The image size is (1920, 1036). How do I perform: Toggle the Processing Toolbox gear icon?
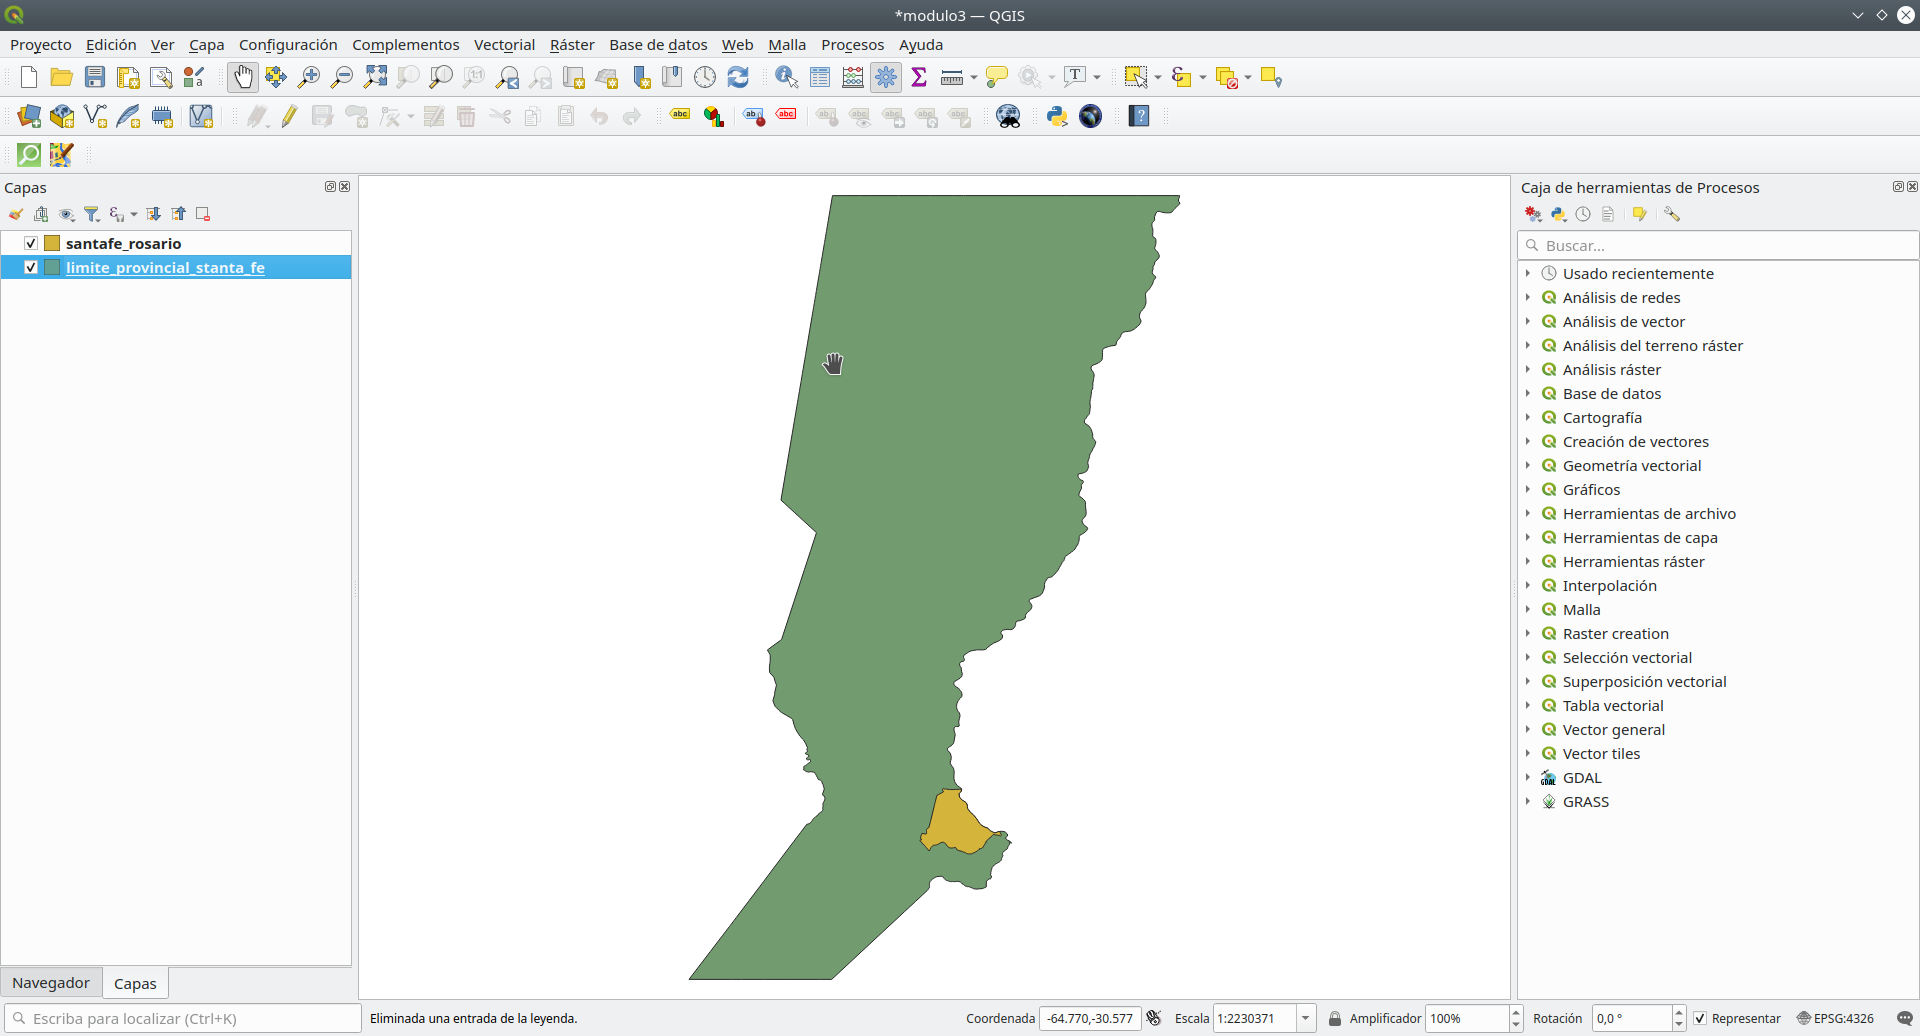tap(886, 77)
